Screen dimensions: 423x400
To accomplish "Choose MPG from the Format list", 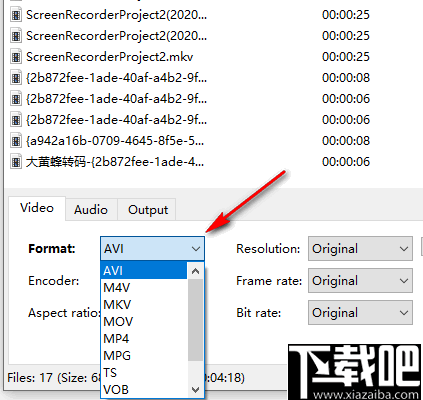I will point(144,355).
